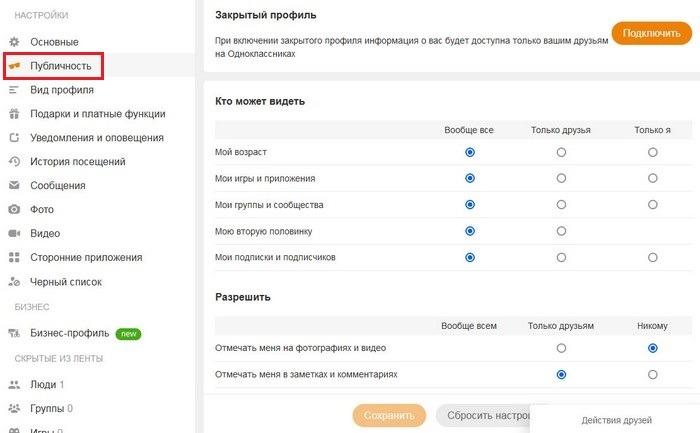Viewport: 700px width, 433px height.
Task: Click the Сохранить button
Action: 389,416
